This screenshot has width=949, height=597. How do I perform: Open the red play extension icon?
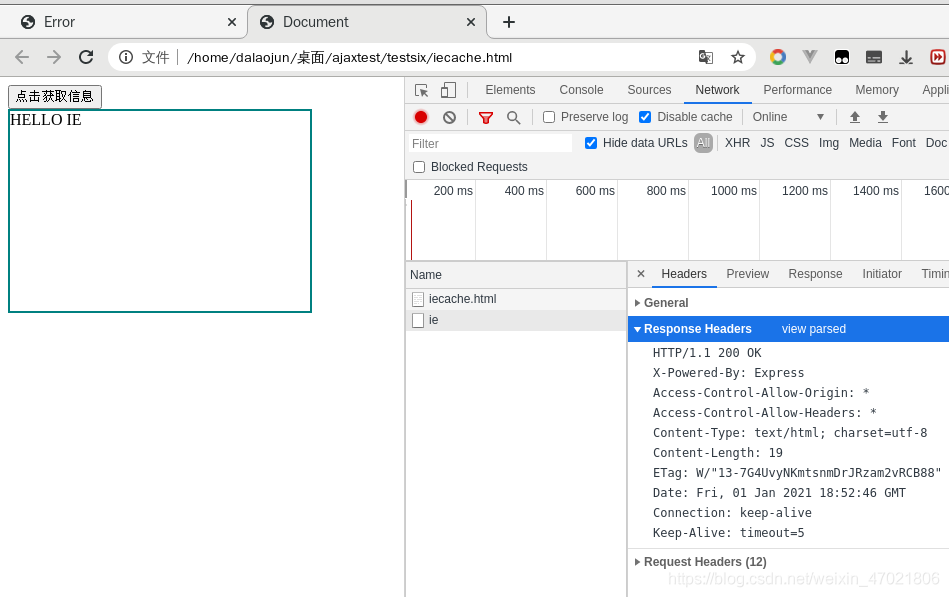[x=938, y=58]
